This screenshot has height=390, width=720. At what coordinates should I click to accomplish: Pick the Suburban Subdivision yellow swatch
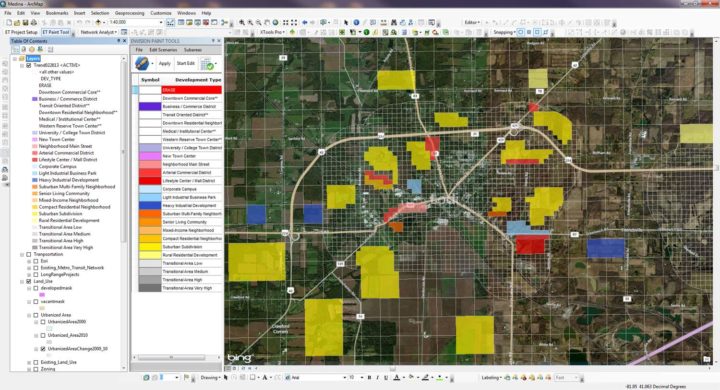[x=150, y=247]
